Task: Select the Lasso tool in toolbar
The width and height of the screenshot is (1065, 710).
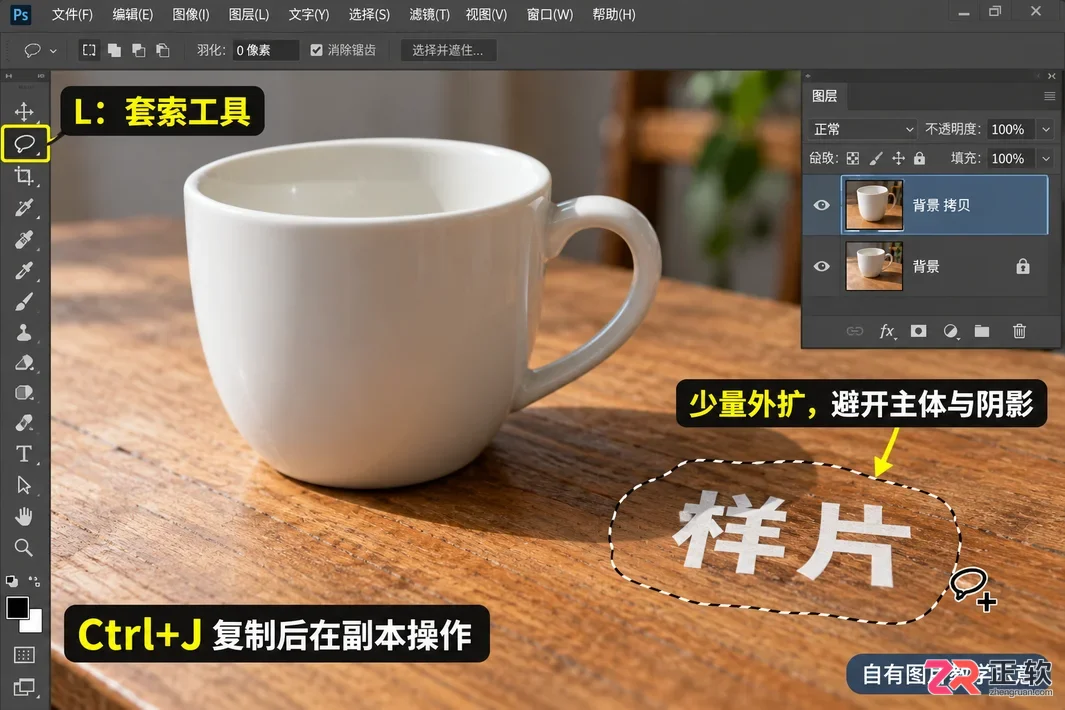Action: (x=24, y=143)
